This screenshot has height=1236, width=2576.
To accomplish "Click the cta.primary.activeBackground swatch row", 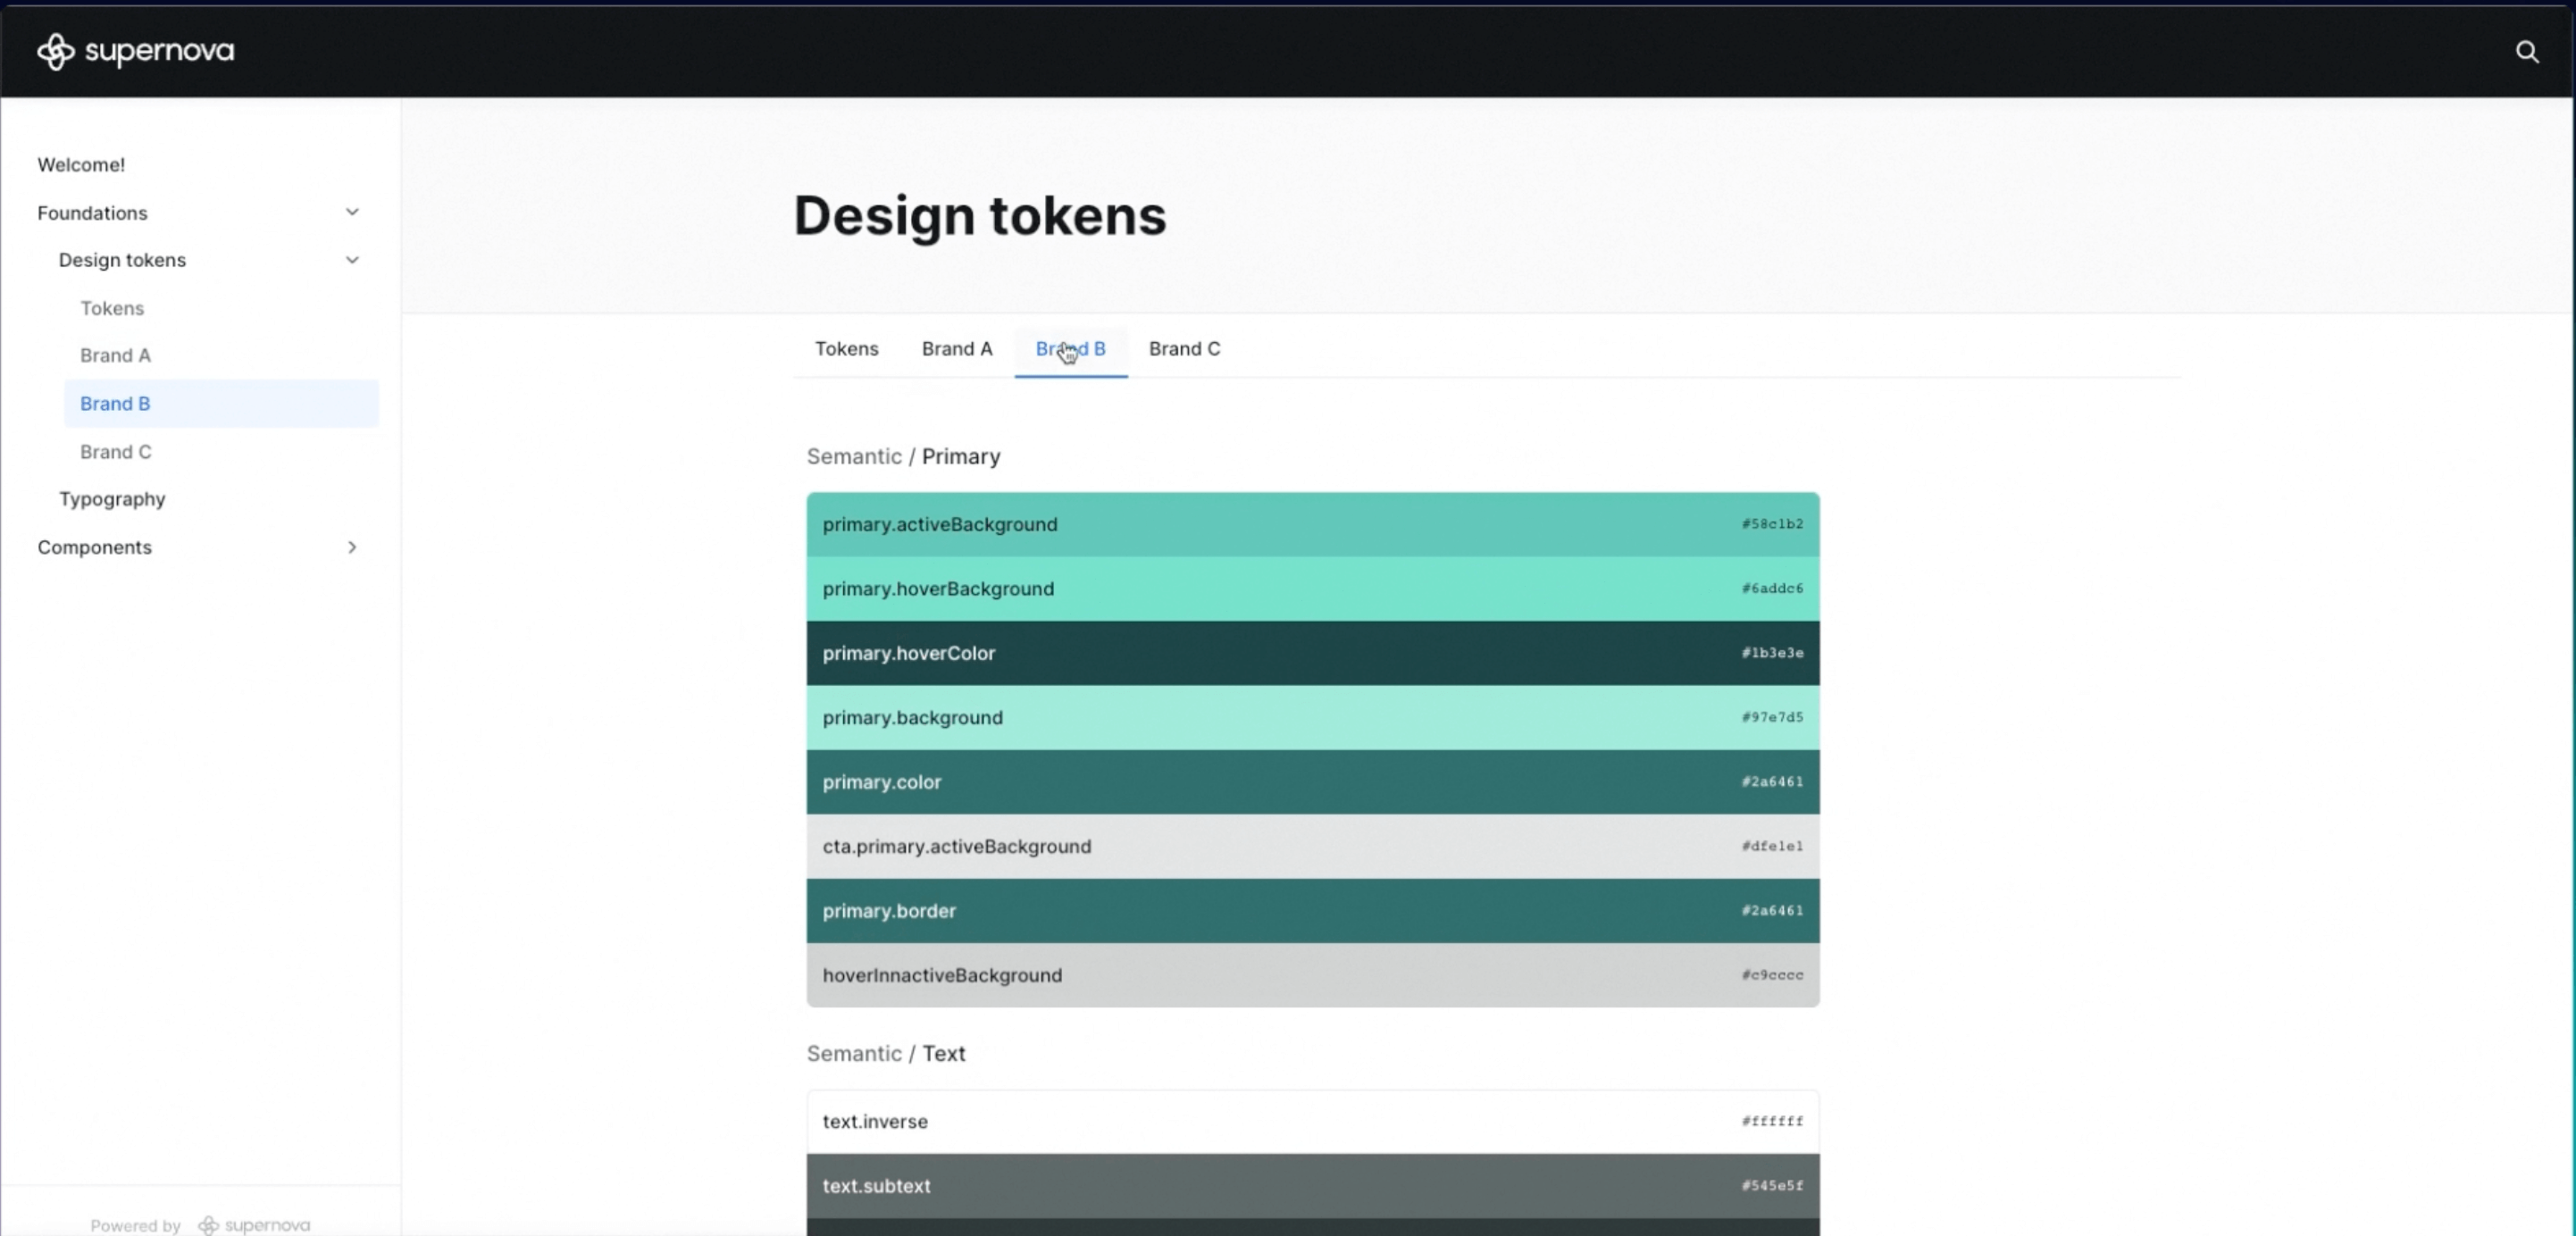I will pyautogui.click(x=1312, y=846).
